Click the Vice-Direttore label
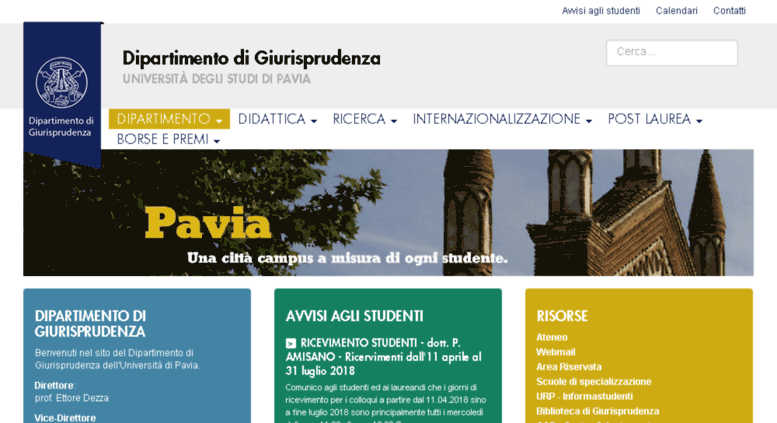Viewport: 777px width, 423px height. (x=65, y=418)
